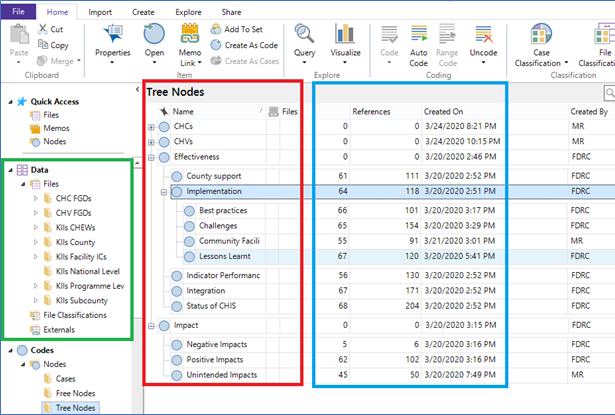615x415 pixels.
Task: Click Create As Code button
Action: [x=250, y=45]
